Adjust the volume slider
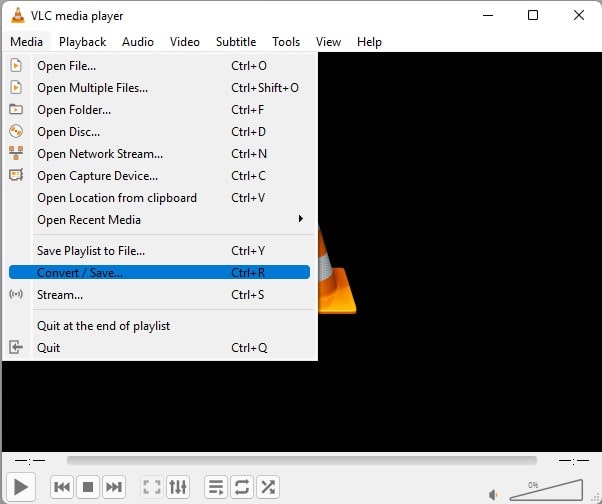This screenshot has height=504, width=602. point(547,489)
